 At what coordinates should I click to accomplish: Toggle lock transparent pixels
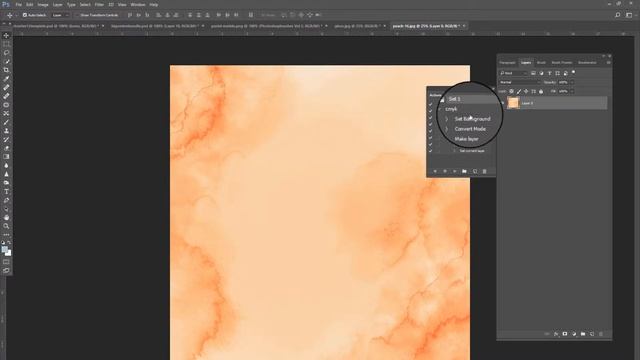pyautogui.click(x=511, y=91)
